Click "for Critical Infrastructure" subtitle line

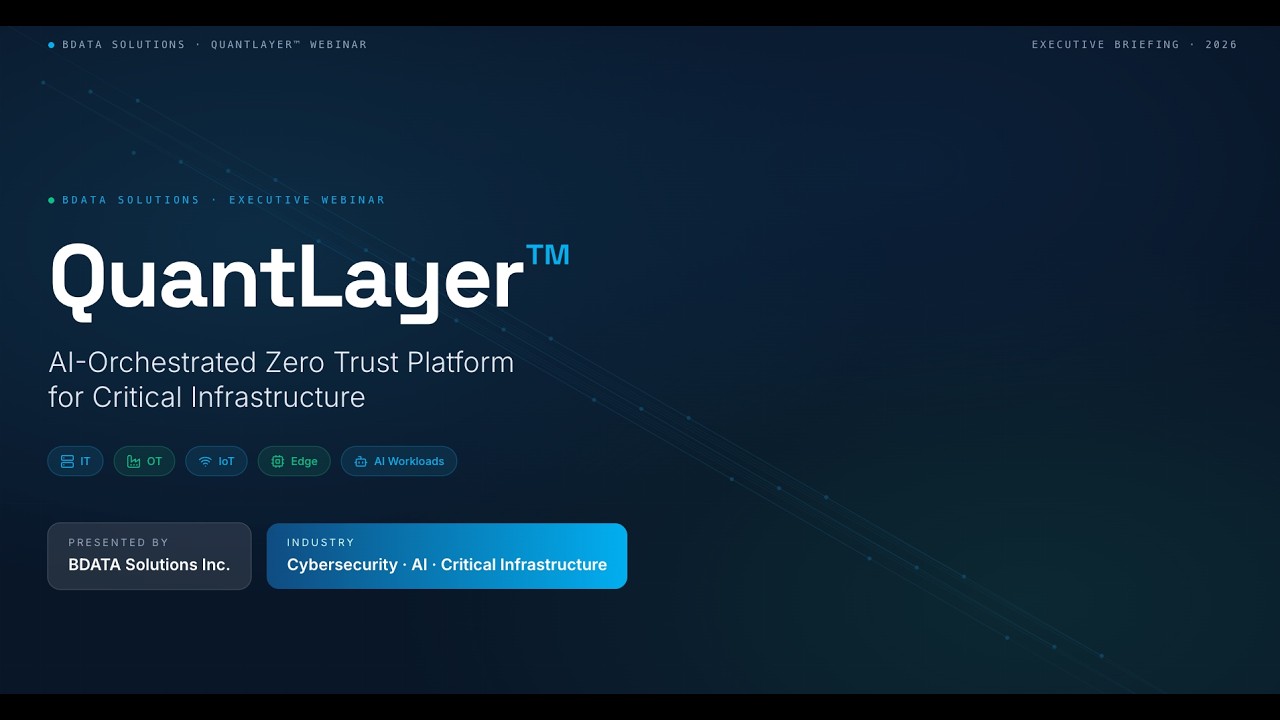207,397
